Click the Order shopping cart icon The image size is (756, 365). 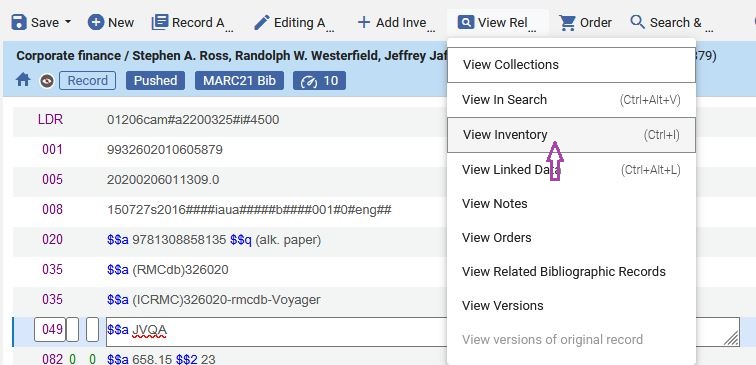pos(567,23)
